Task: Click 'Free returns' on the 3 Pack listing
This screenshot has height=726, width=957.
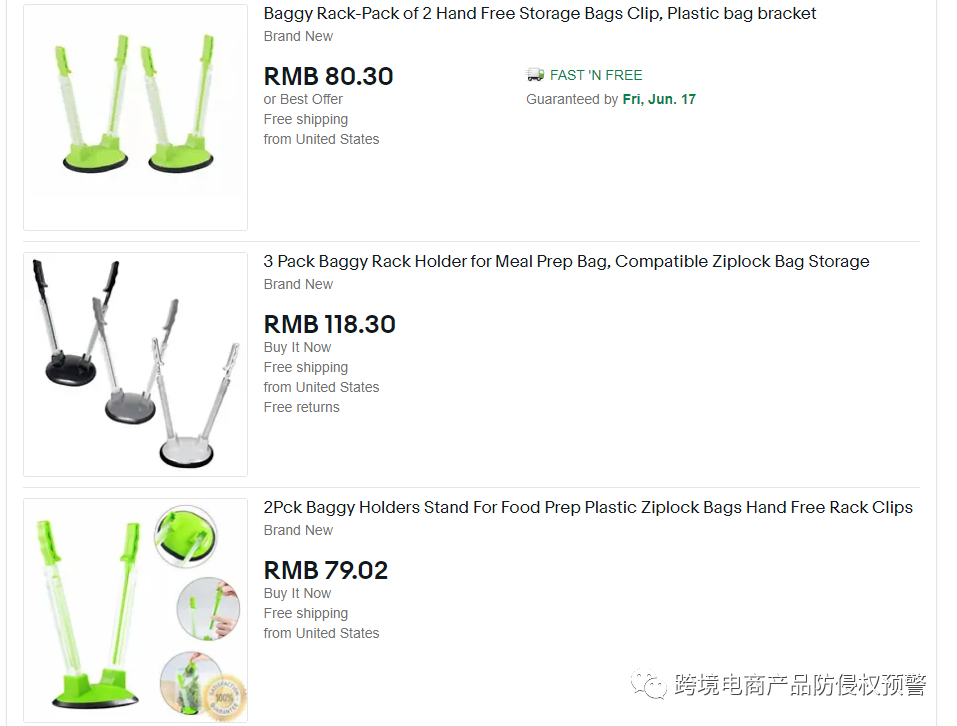Action: pyautogui.click(x=302, y=407)
